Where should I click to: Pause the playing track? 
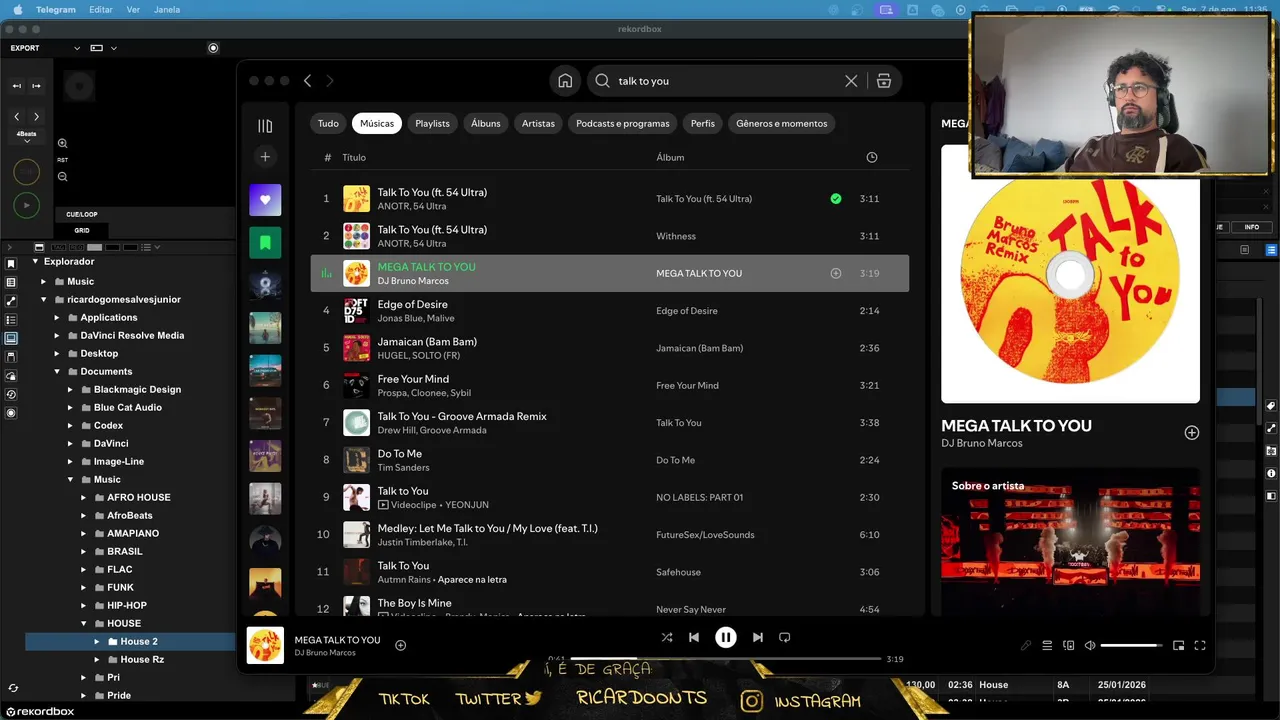pyautogui.click(x=726, y=637)
